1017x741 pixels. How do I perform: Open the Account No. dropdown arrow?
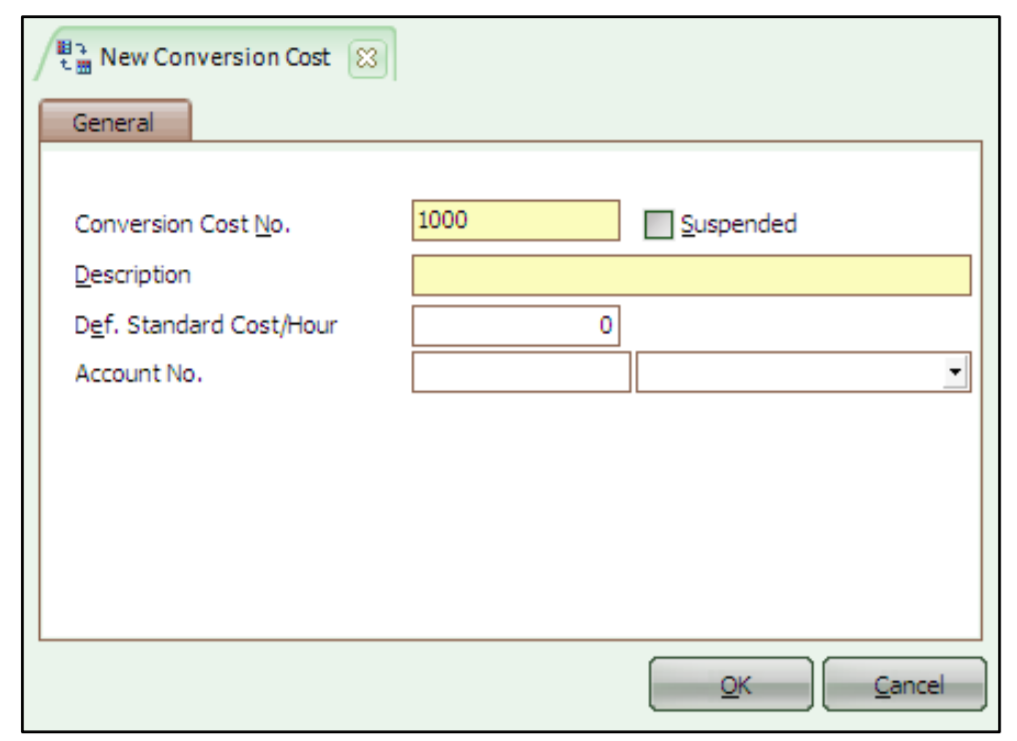[x=955, y=372]
